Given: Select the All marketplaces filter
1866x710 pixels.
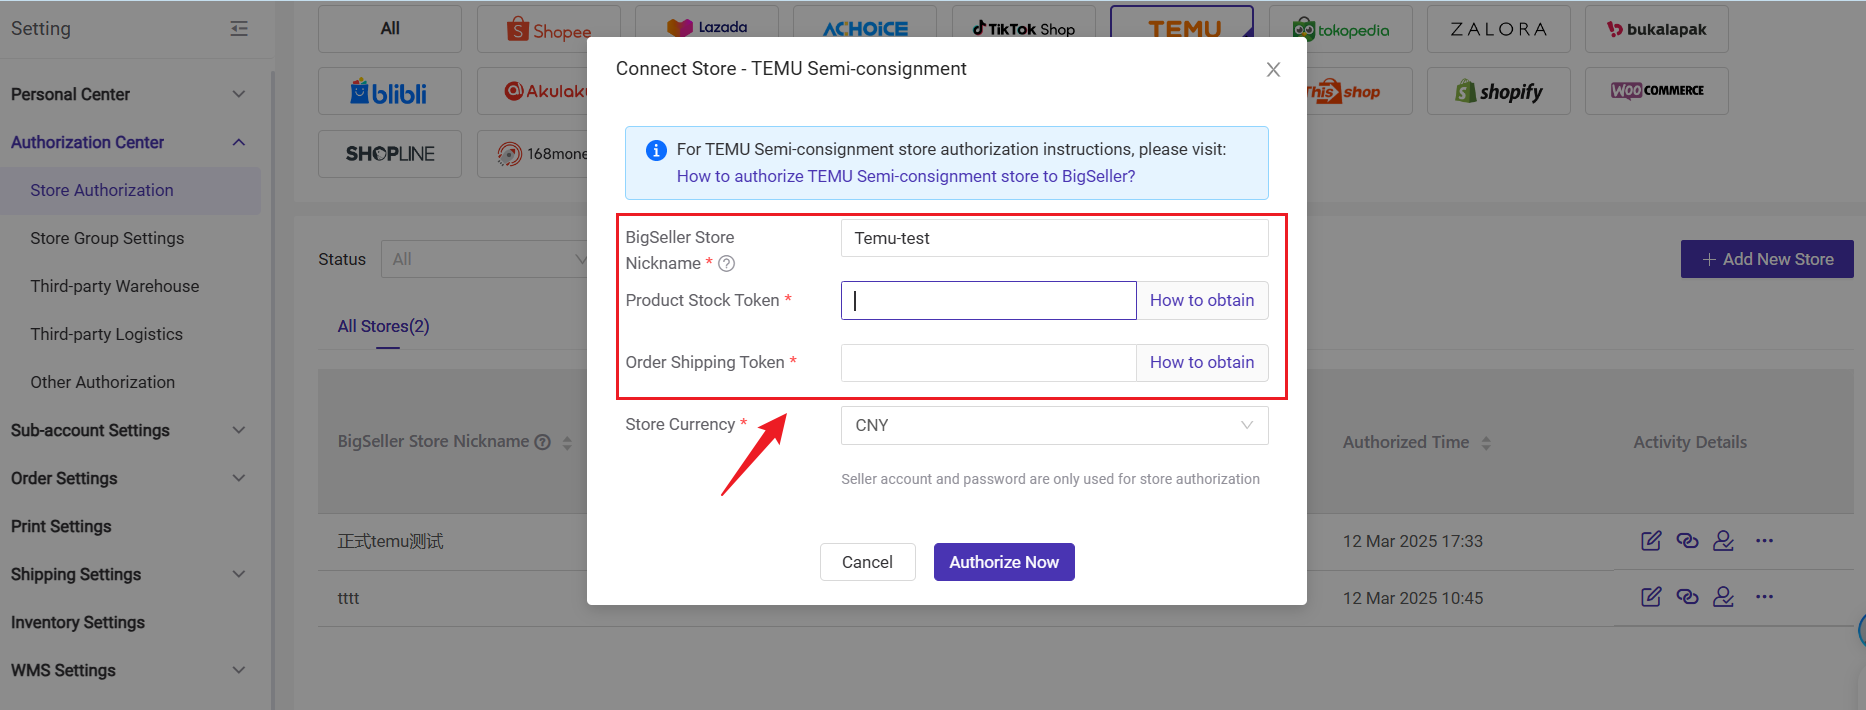Looking at the screenshot, I should [390, 29].
